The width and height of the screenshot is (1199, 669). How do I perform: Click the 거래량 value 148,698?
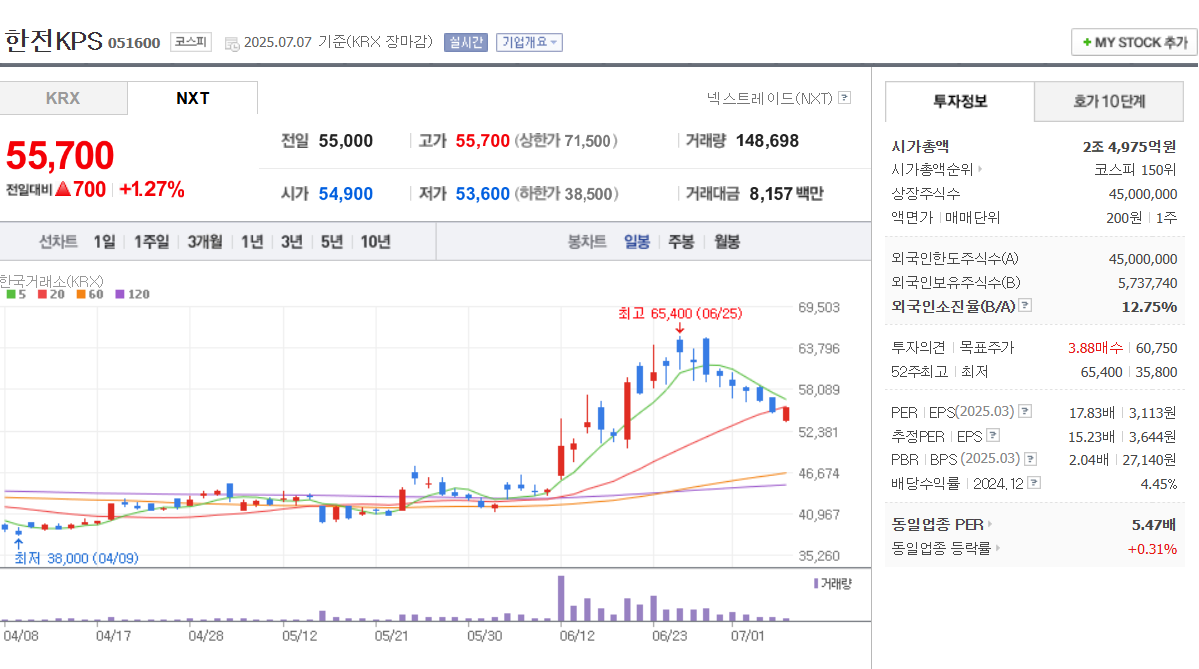[767, 141]
